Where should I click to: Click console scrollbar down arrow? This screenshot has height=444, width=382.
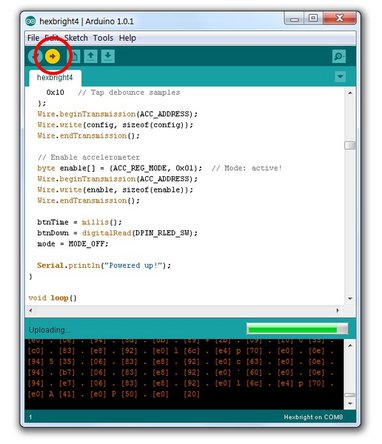350,404
